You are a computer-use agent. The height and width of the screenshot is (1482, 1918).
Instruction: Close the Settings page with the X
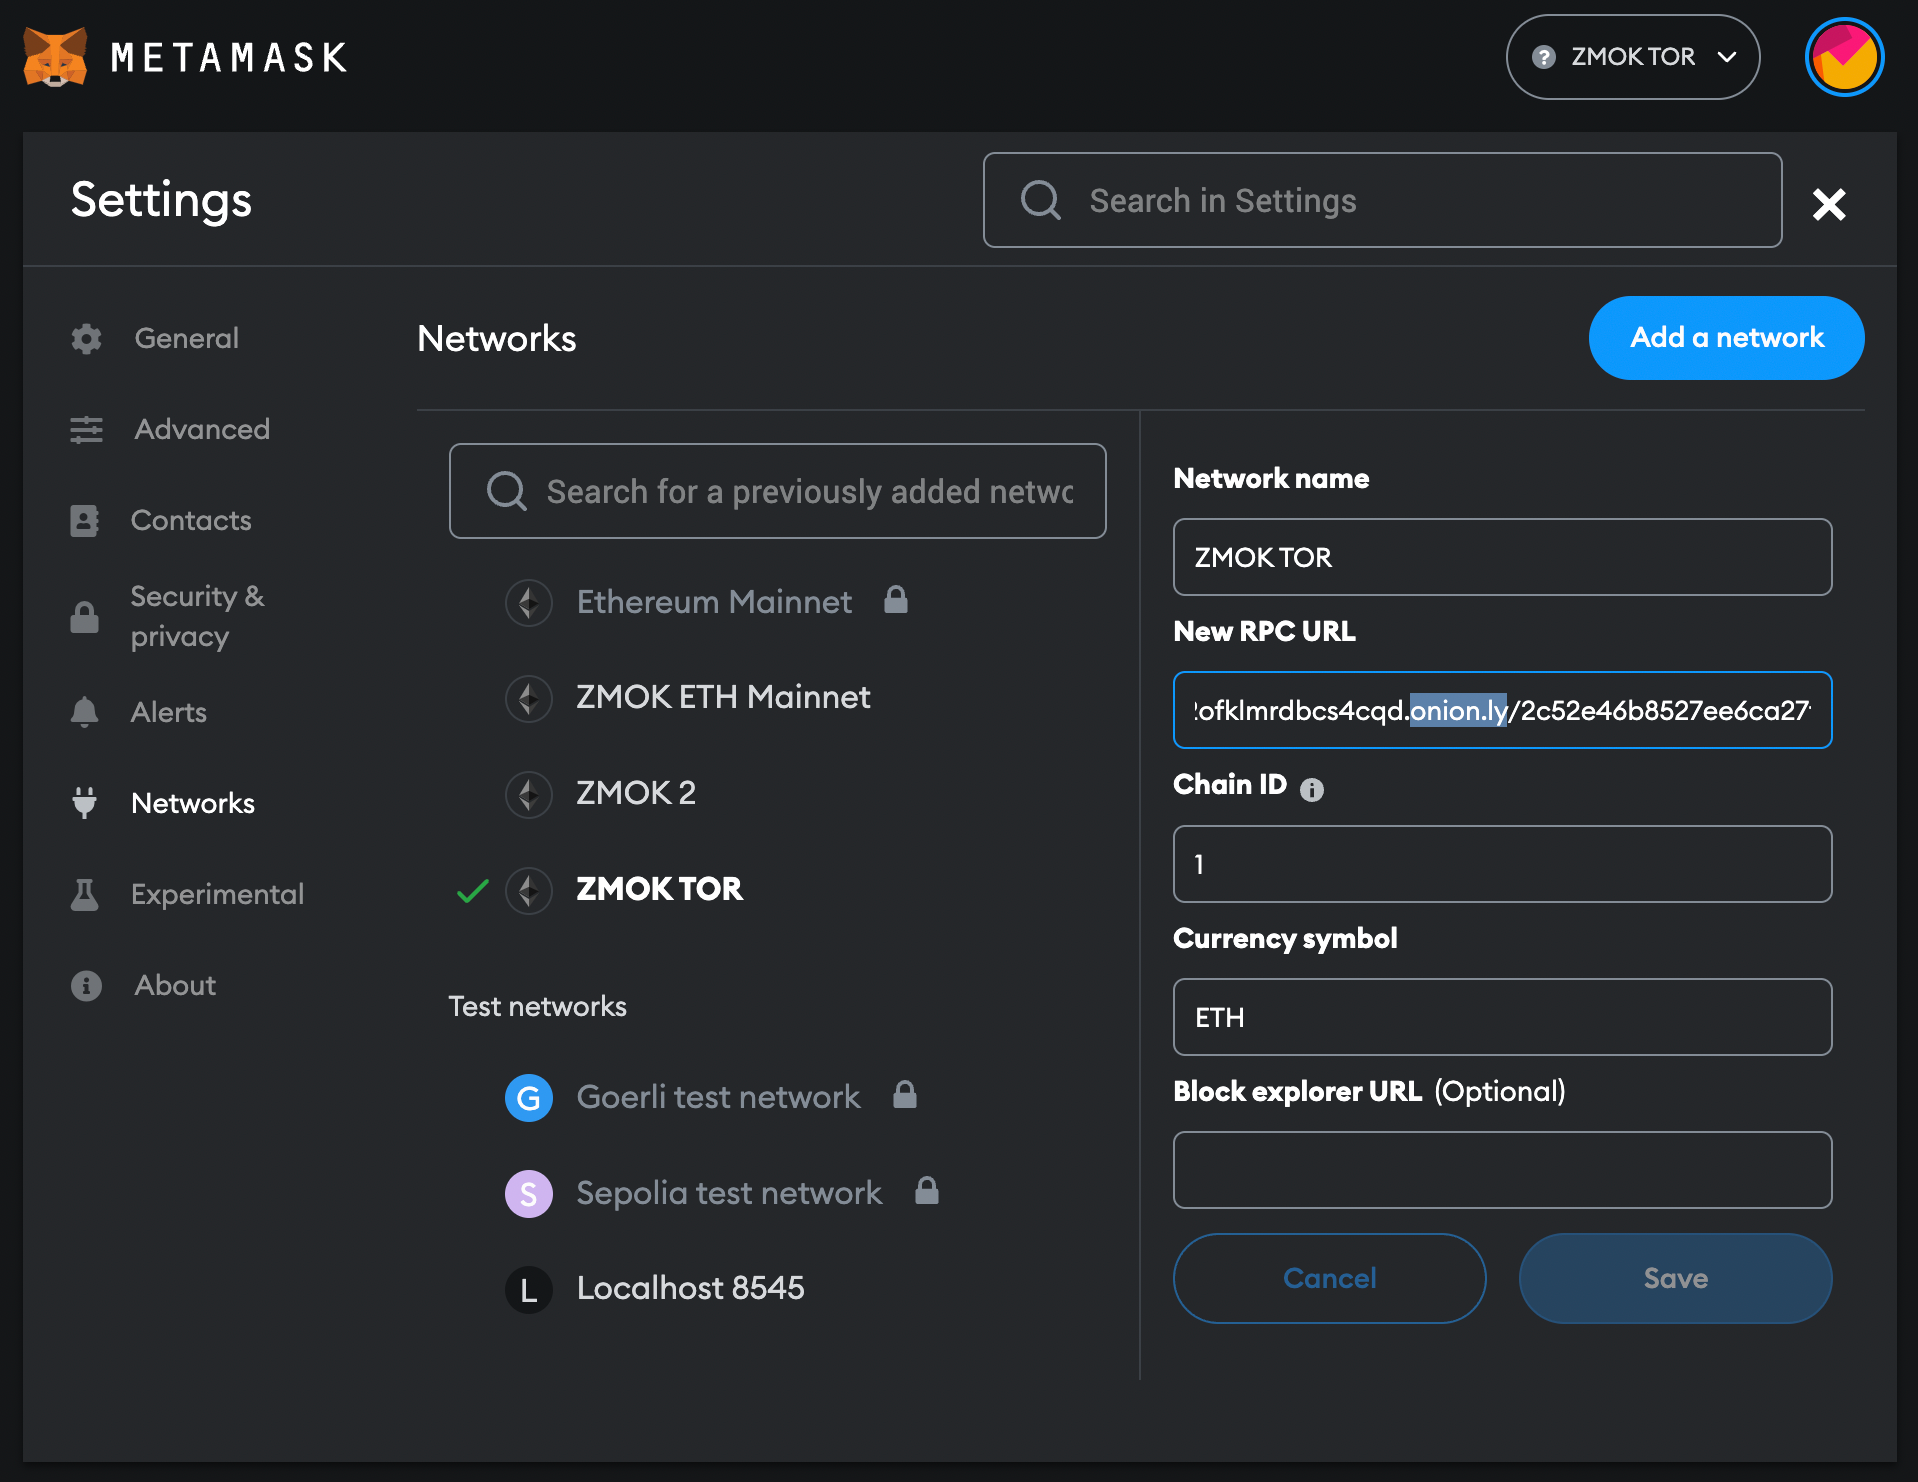point(1829,204)
